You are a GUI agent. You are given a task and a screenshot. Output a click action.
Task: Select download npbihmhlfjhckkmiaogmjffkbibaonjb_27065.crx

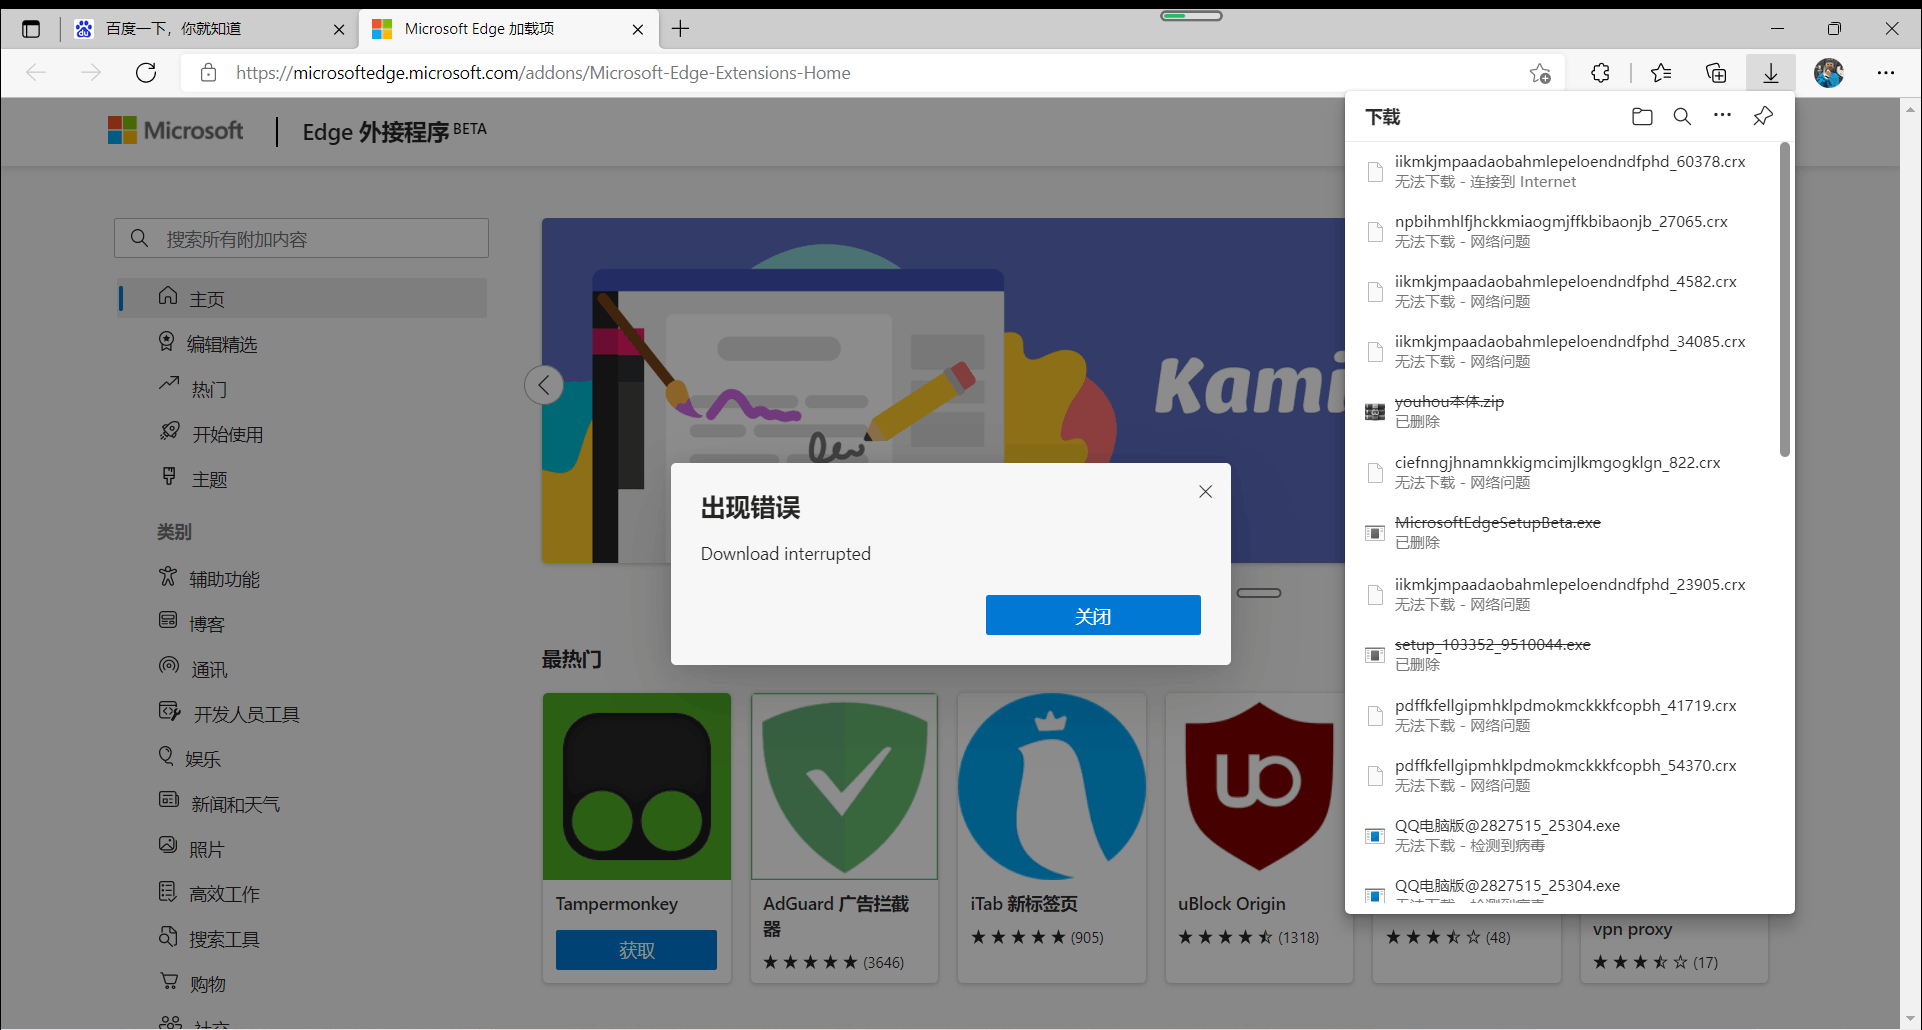pyautogui.click(x=1563, y=231)
